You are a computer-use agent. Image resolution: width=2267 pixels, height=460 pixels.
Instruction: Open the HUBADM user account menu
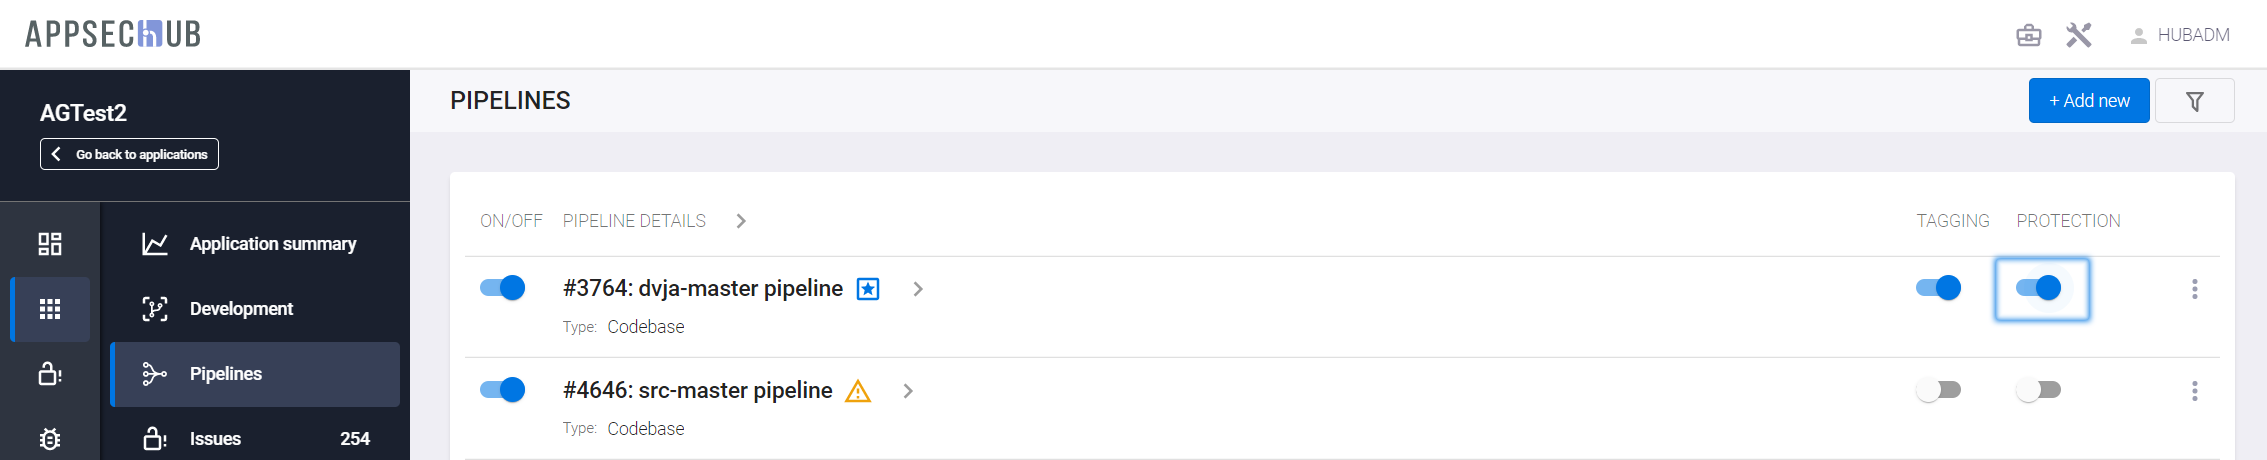point(2179,36)
